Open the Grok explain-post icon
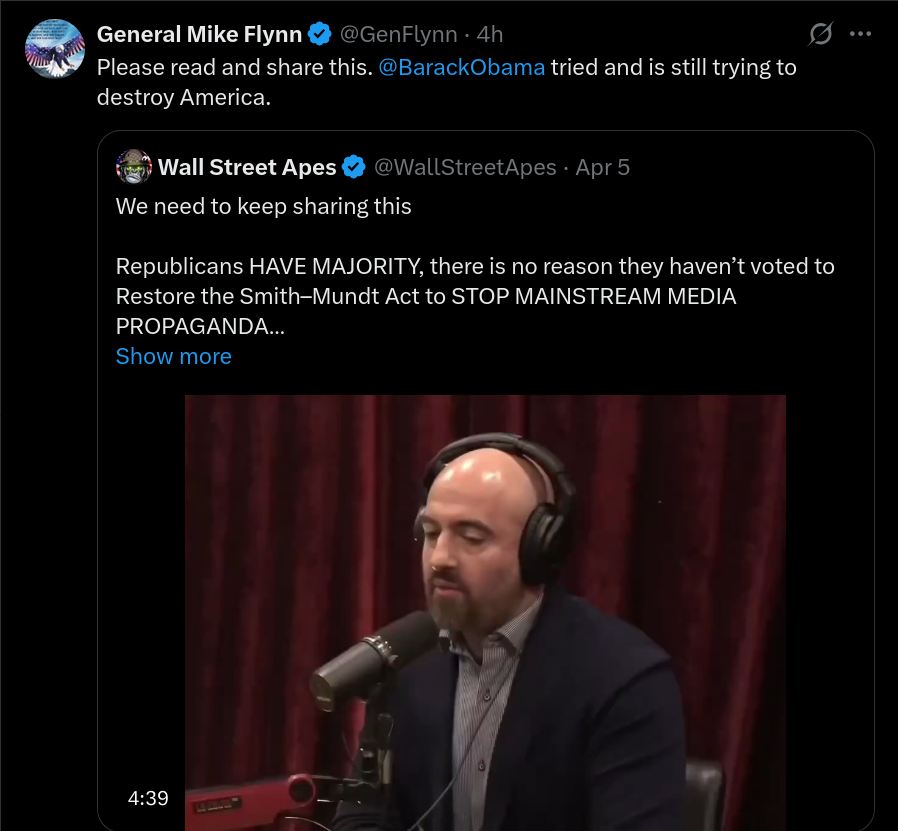The image size is (898, 831). [821, 34]
